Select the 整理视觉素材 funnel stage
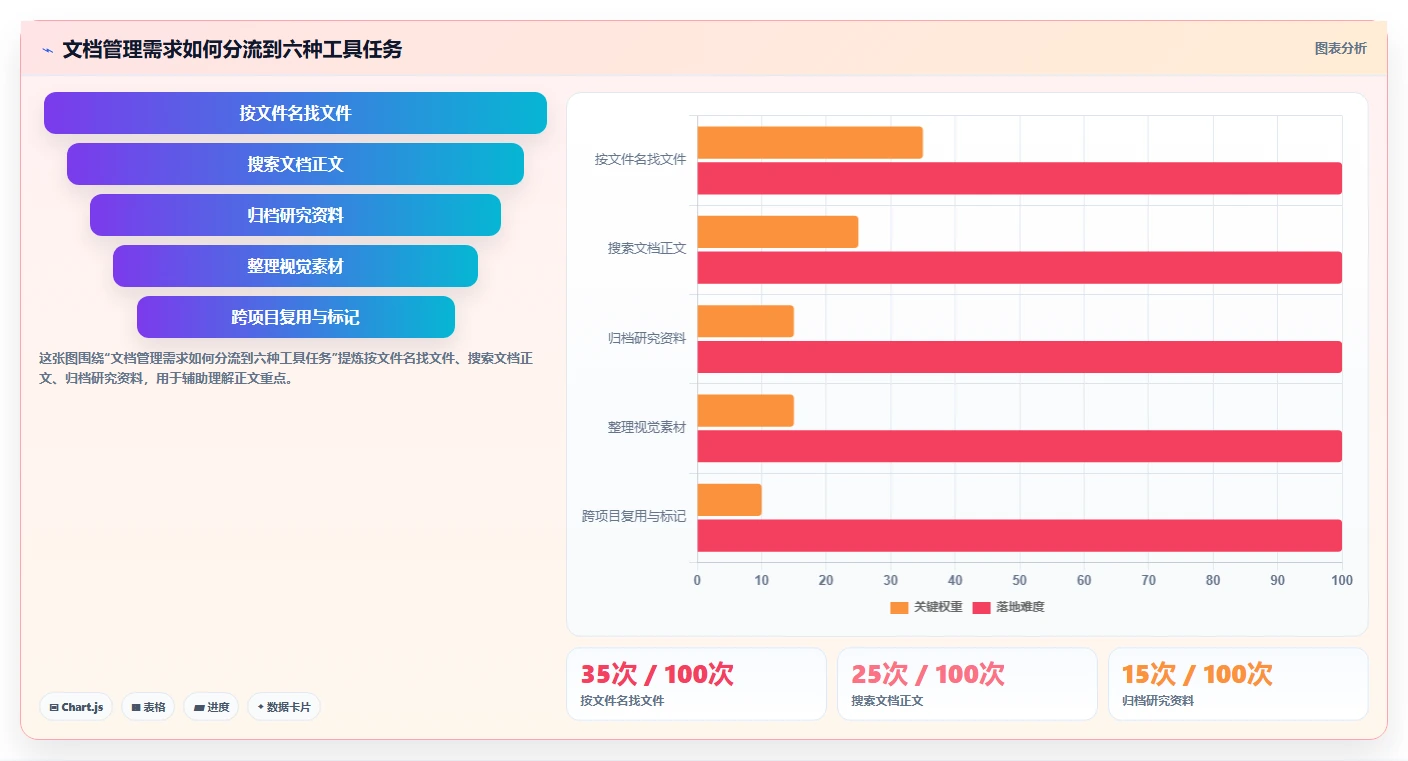 pyautogui.click(x=295, y=266)
